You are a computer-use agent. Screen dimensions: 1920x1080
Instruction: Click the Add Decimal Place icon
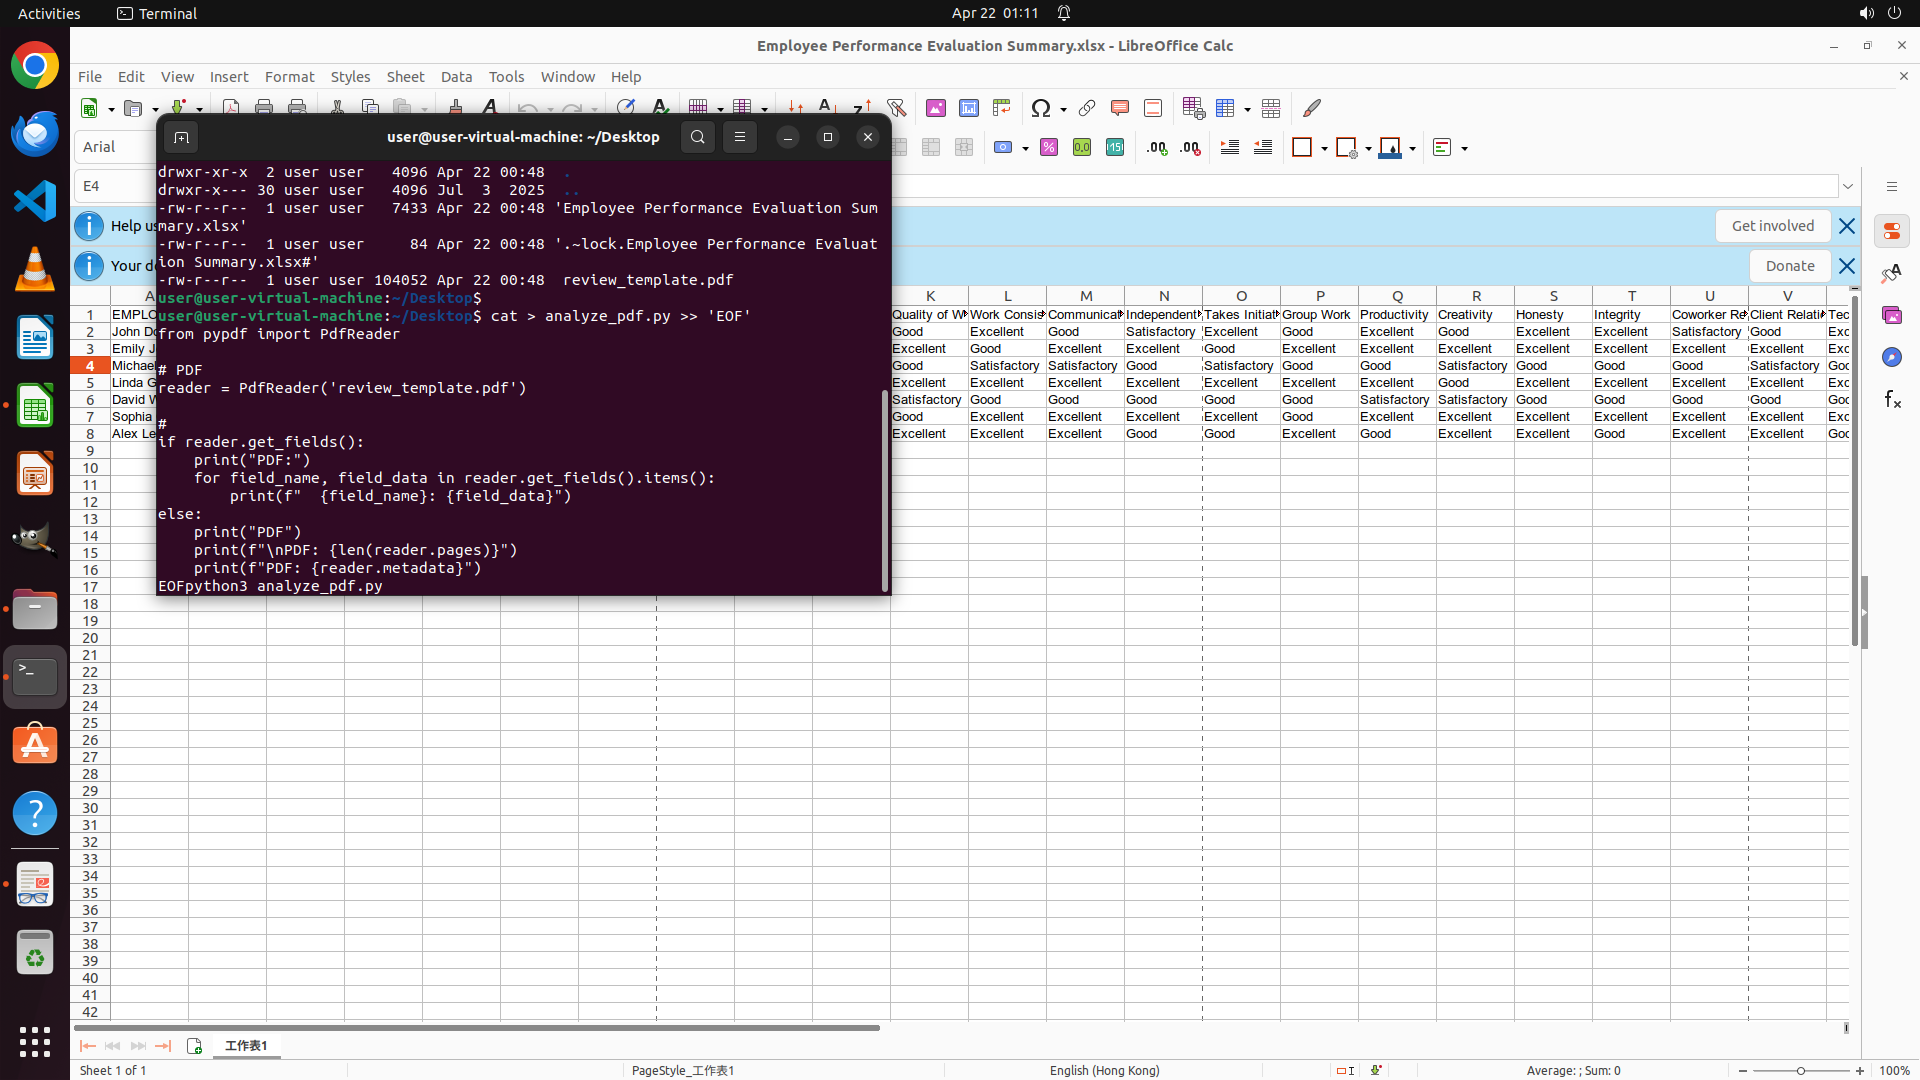click(1157, 148)
